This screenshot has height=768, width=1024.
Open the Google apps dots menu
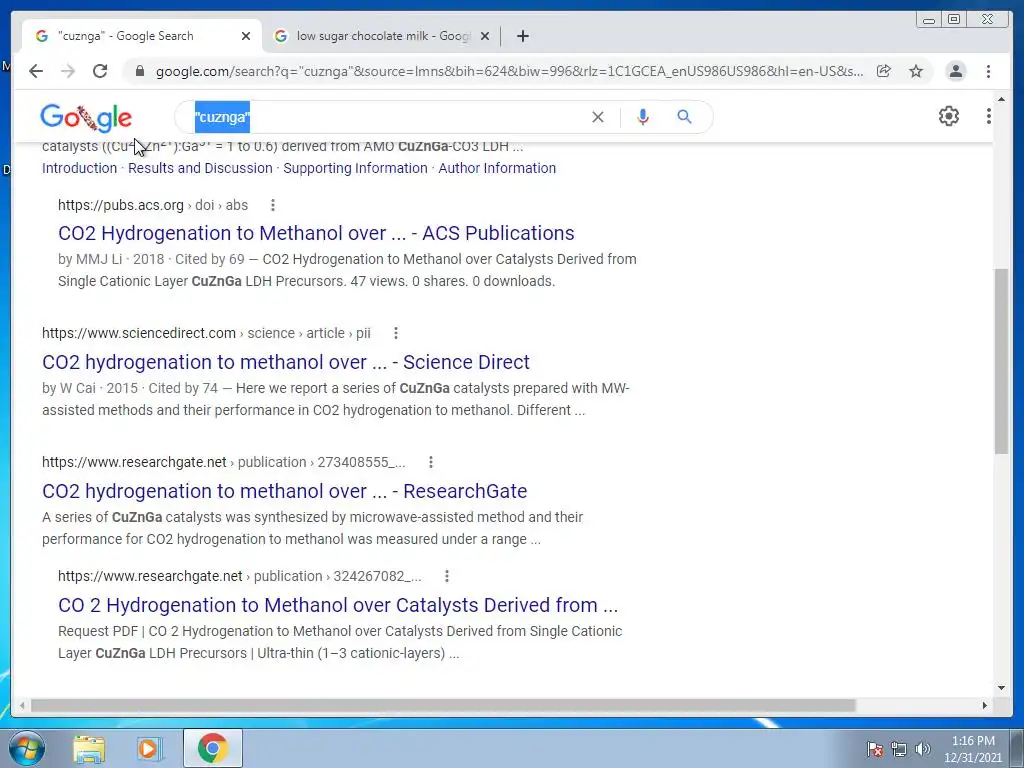tap(989, 116)
